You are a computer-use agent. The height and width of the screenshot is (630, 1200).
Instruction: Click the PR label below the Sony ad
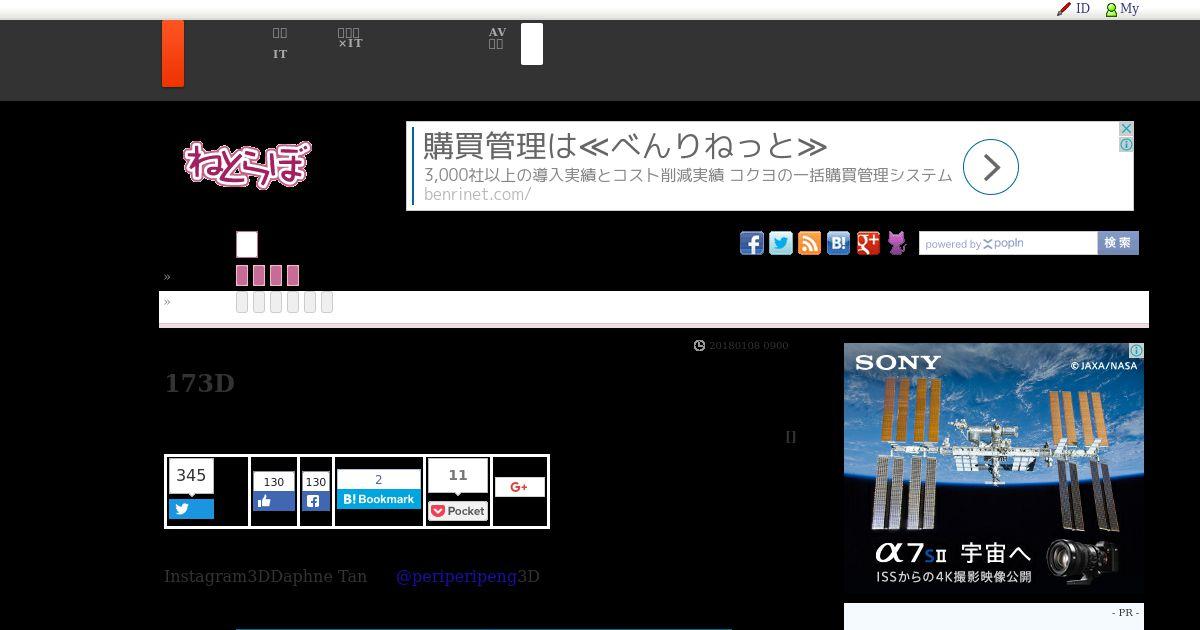coord(1126,613)
